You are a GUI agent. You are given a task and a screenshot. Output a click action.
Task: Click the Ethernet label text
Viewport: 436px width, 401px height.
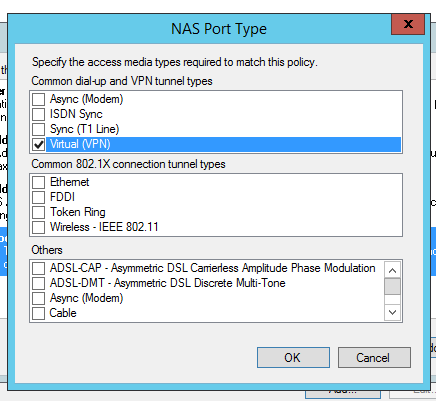click(x=70, y=182)
